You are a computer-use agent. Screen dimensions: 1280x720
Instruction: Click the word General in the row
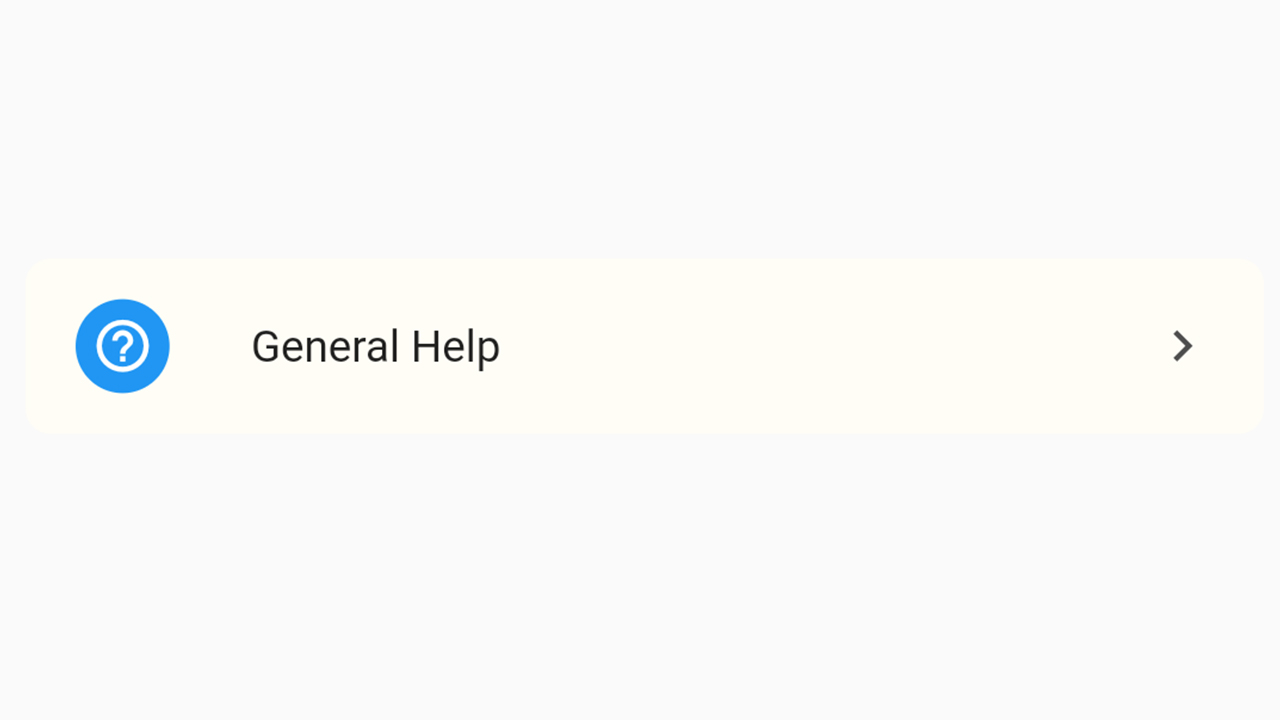click(325, 347)
